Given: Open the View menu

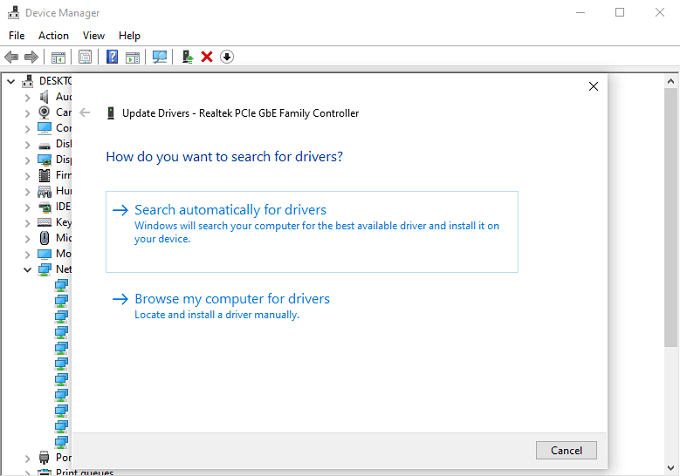Looking at the screenshot, I should [x=94, y=36].
